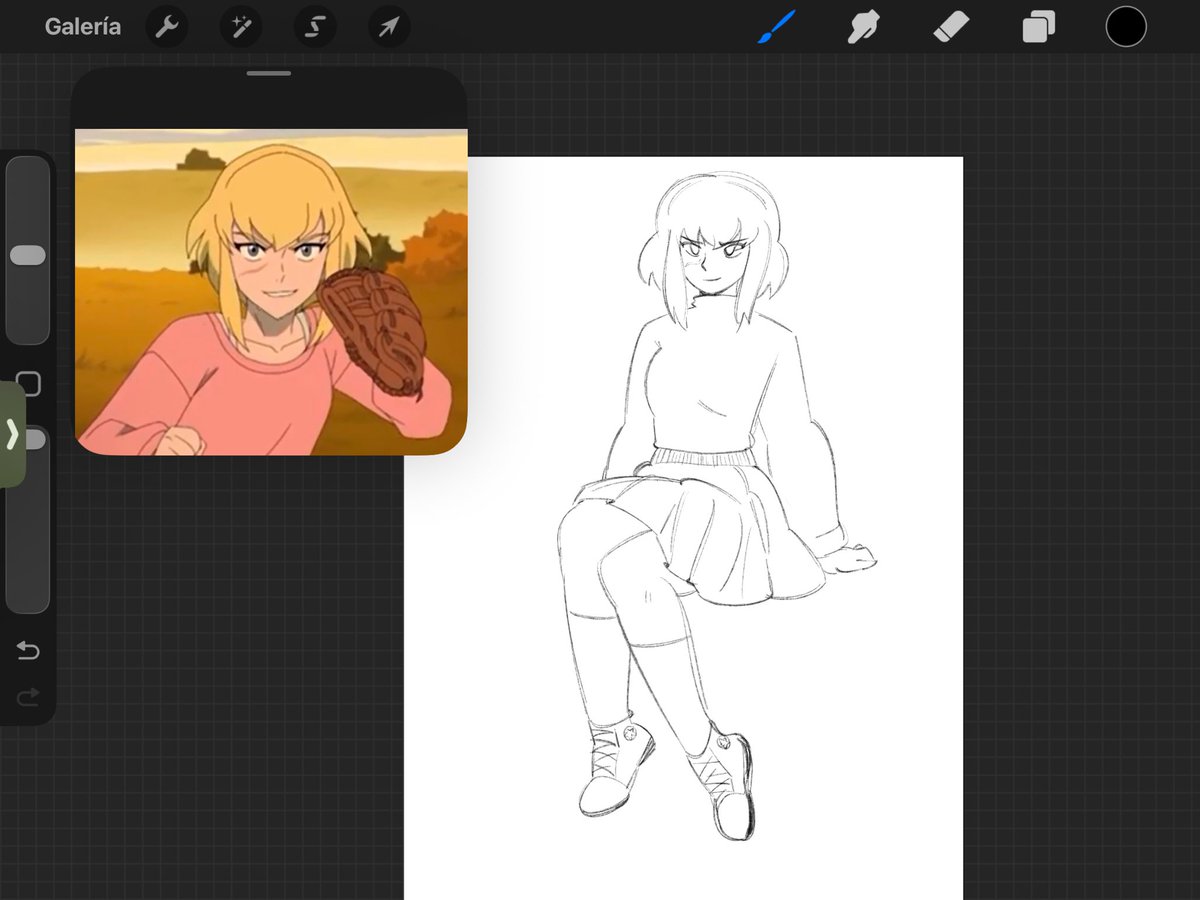Open the Adjustments magic wand menu
The image size is (1200, 900).
(x=241, y=27)
